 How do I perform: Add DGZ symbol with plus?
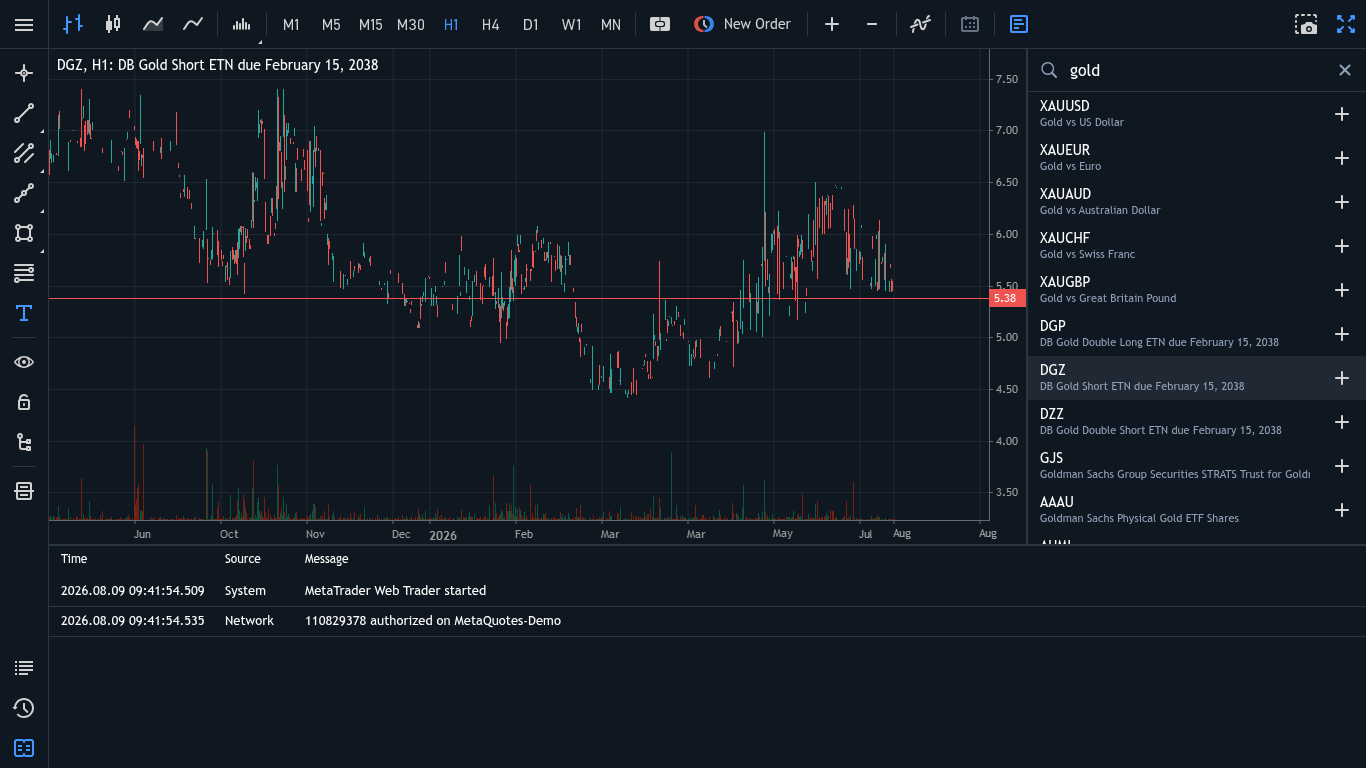tap(1342, 378)
